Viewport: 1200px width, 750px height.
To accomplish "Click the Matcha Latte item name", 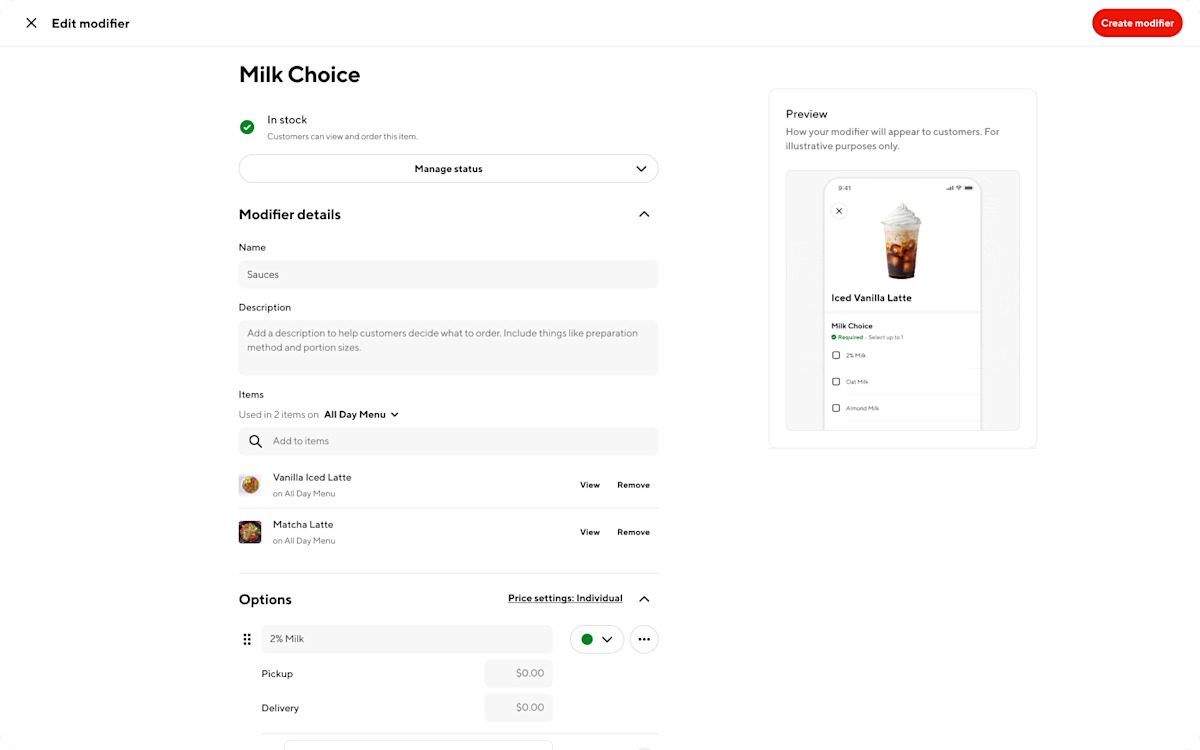I will tap(303, 524).
